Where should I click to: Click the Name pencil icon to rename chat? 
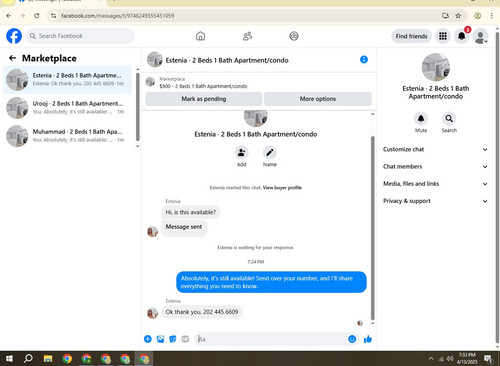(269, 153)
